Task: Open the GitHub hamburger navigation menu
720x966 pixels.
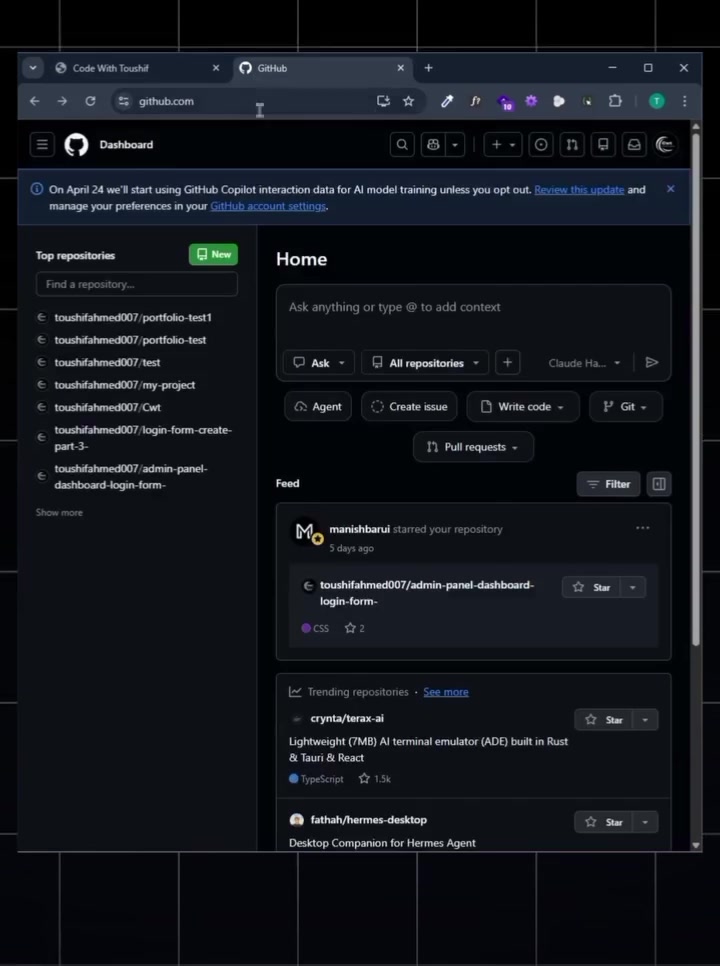Action: pos(42,145)
